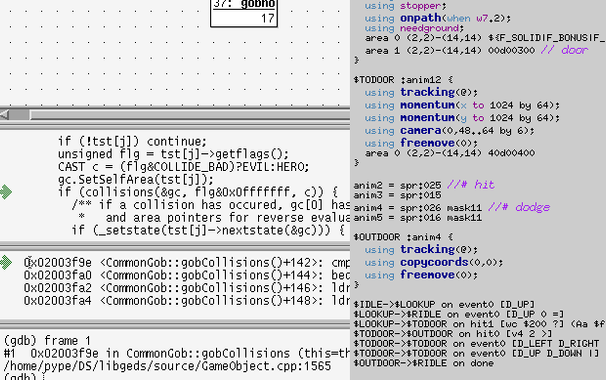Click the last (gdb) prompt input line
The height and width of the screenshot is (380, 606).
click(23, 377)
